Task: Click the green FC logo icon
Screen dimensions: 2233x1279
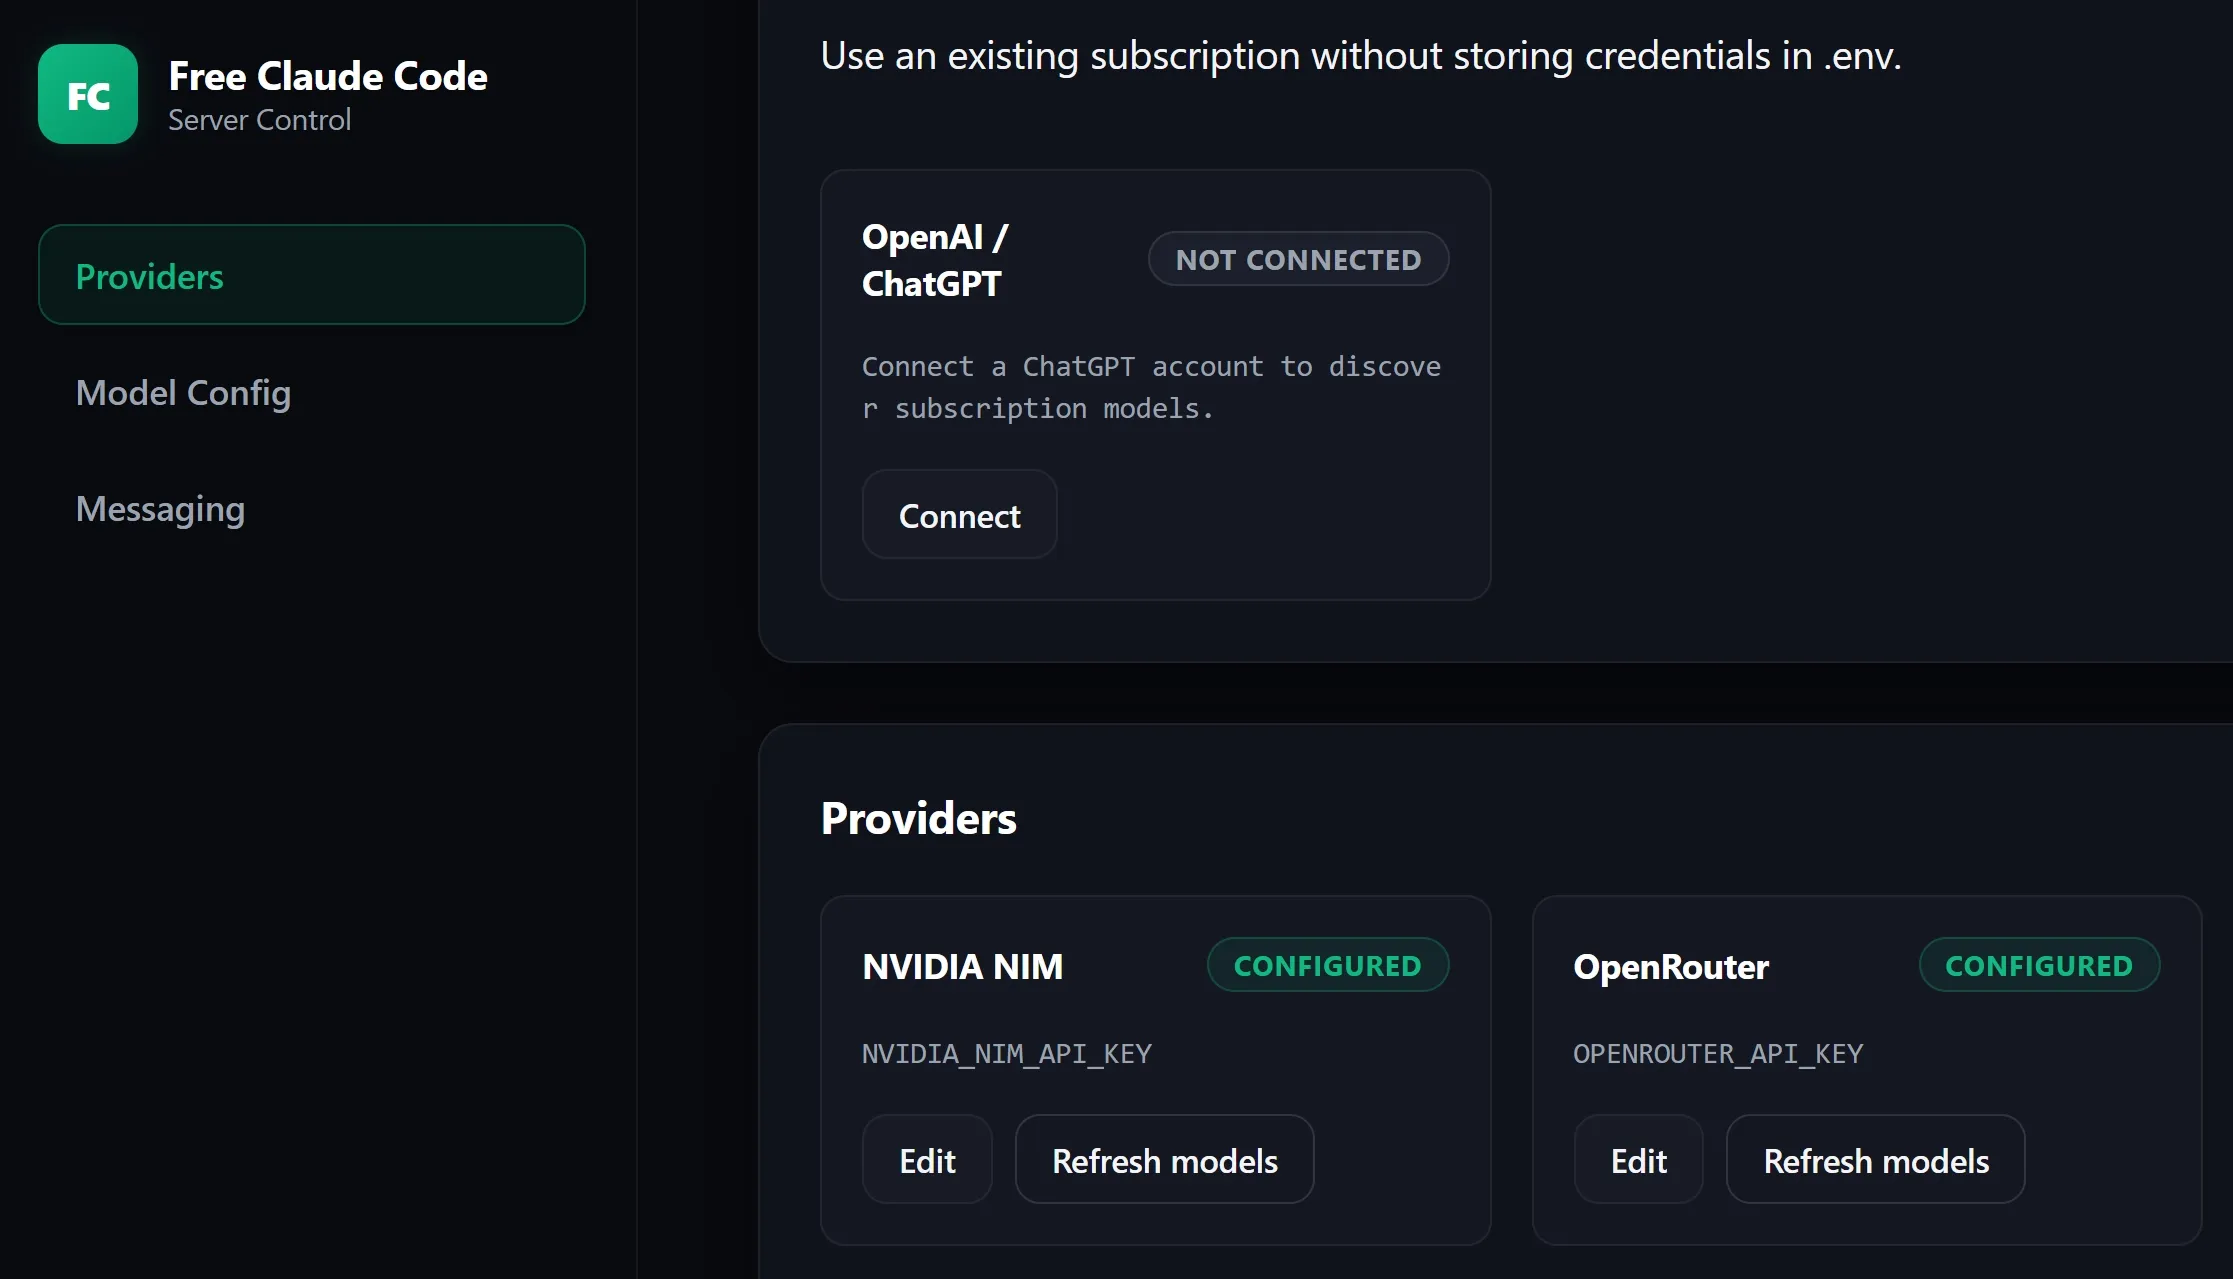Action: pyautogui.click(x=88, y=94)
